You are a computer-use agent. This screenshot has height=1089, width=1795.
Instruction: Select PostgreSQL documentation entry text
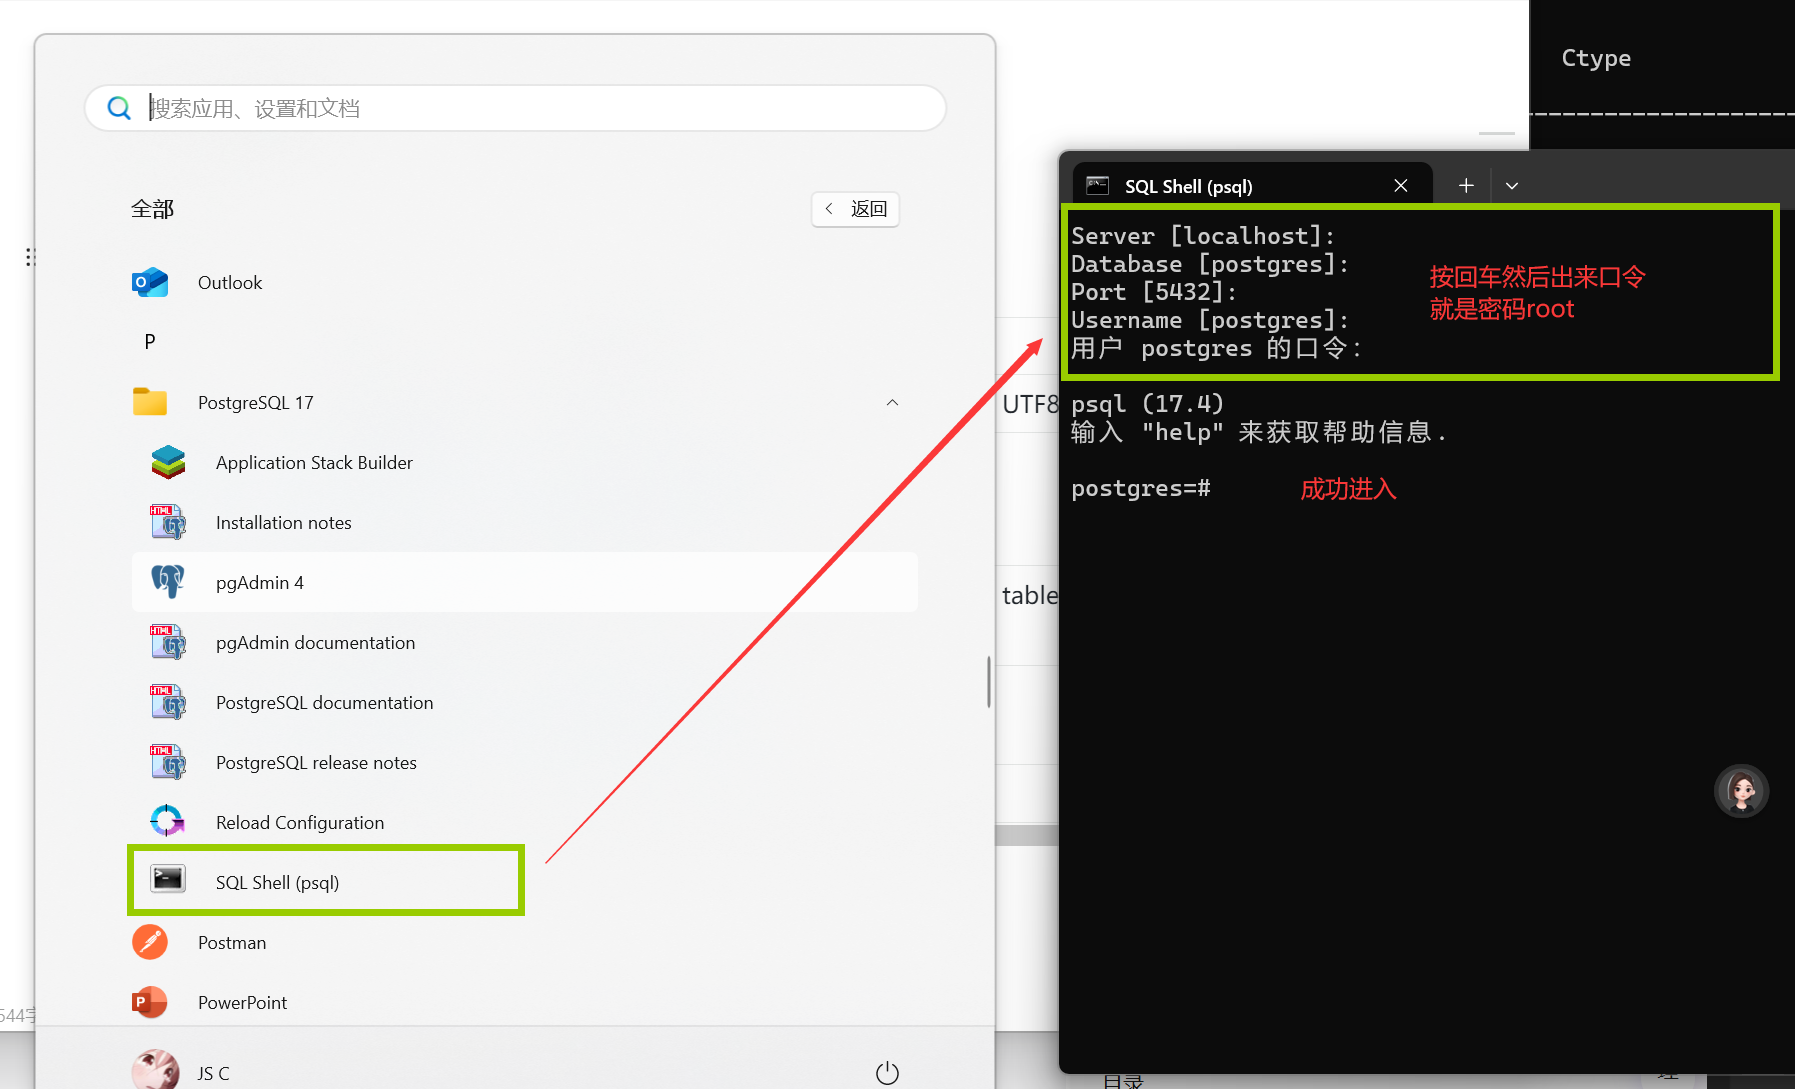(x=325, y=702)
